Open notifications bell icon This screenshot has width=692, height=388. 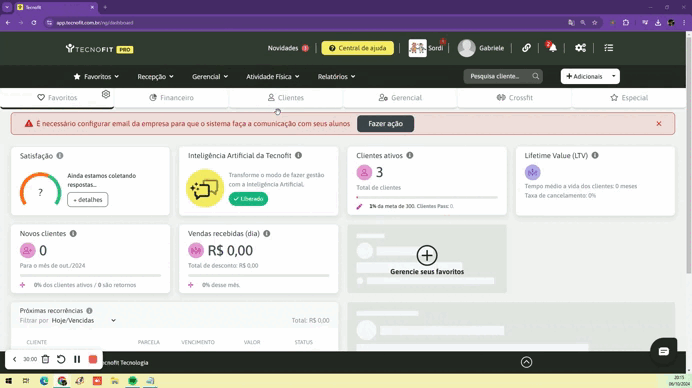552,48
